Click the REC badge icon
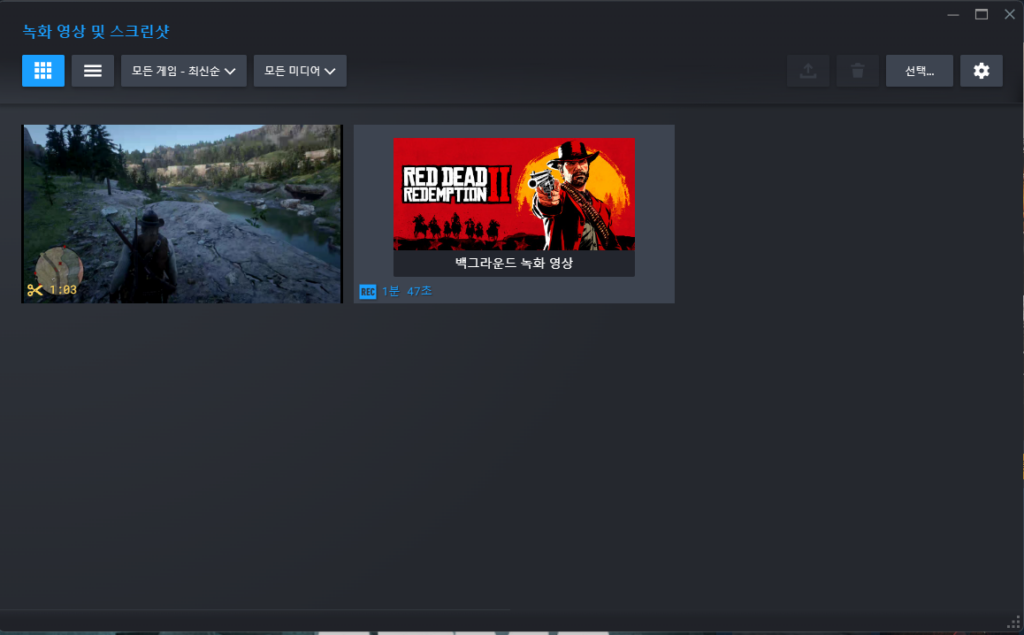 coord(367,291)
